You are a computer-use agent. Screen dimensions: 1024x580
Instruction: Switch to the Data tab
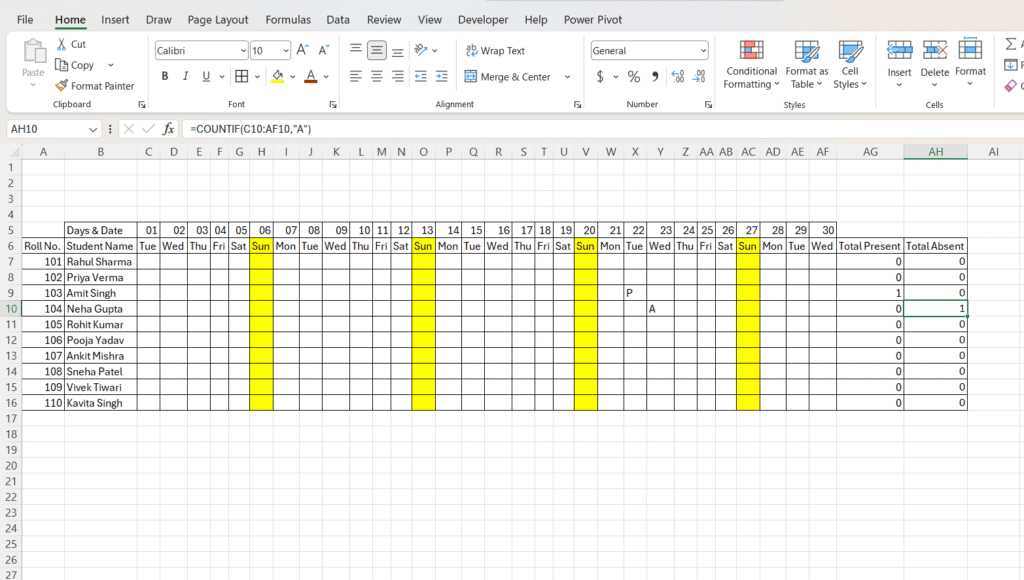tap(338, 20)
